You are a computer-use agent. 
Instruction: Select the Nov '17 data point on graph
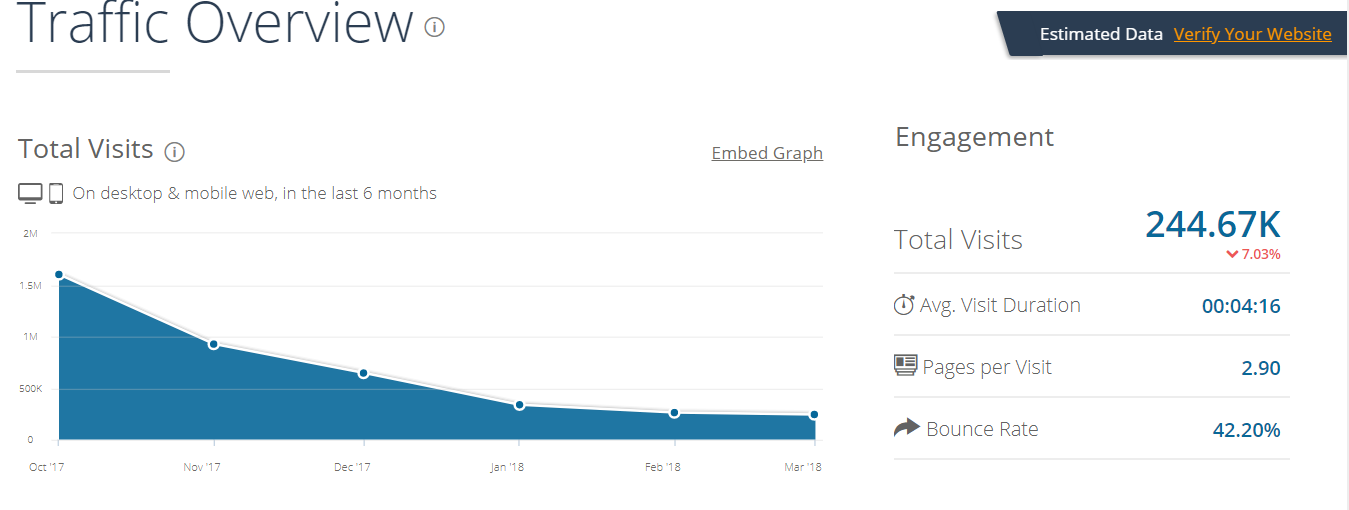[x=213, y=344]
